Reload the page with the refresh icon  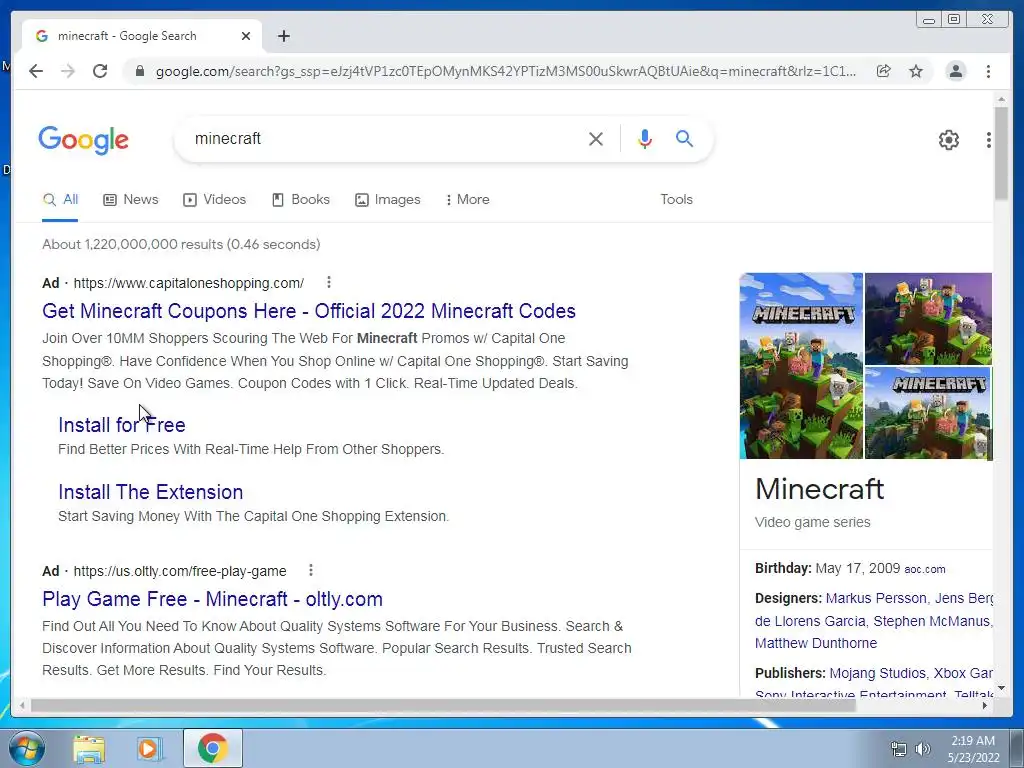pyautogui.click(x=100, y=71)
